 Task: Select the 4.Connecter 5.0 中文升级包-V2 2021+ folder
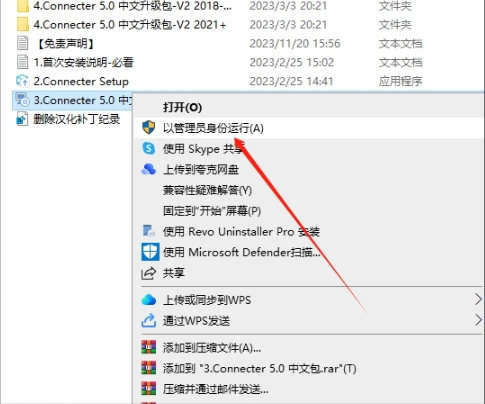pyautogui.click(x=130, y=24)
